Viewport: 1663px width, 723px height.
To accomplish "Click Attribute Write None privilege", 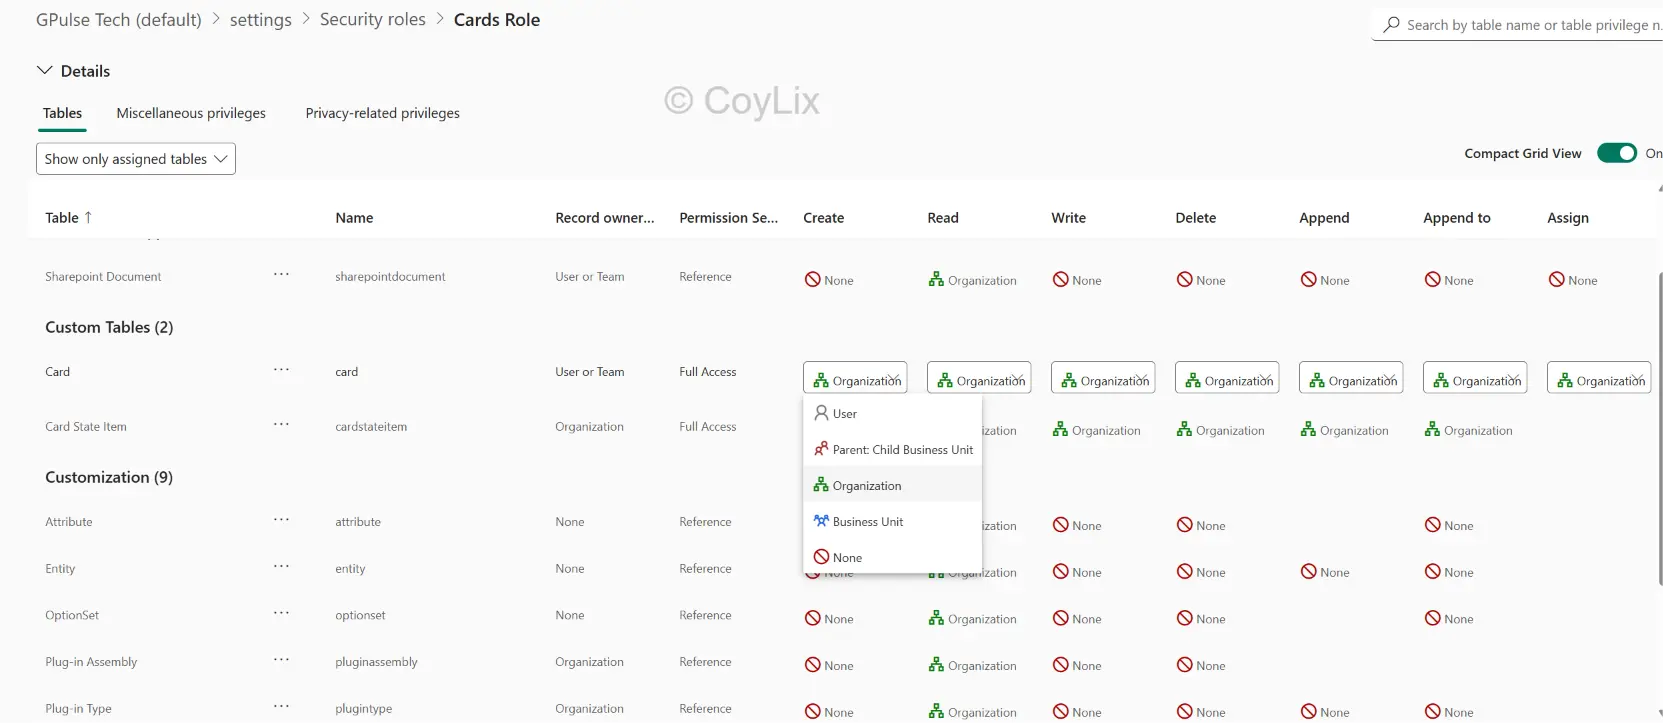I will (1077, 525).
